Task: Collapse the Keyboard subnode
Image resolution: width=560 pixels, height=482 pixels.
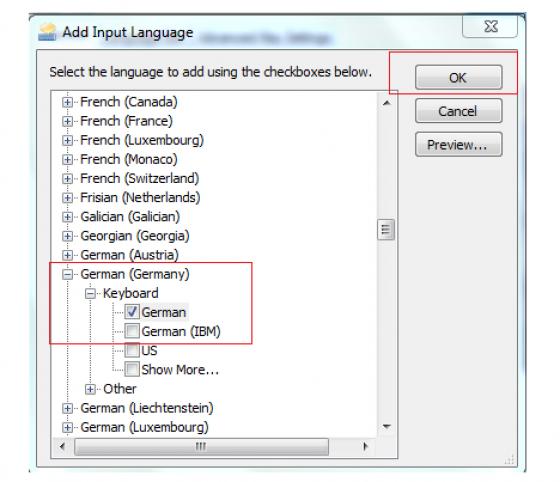Action: click(90, 293)
